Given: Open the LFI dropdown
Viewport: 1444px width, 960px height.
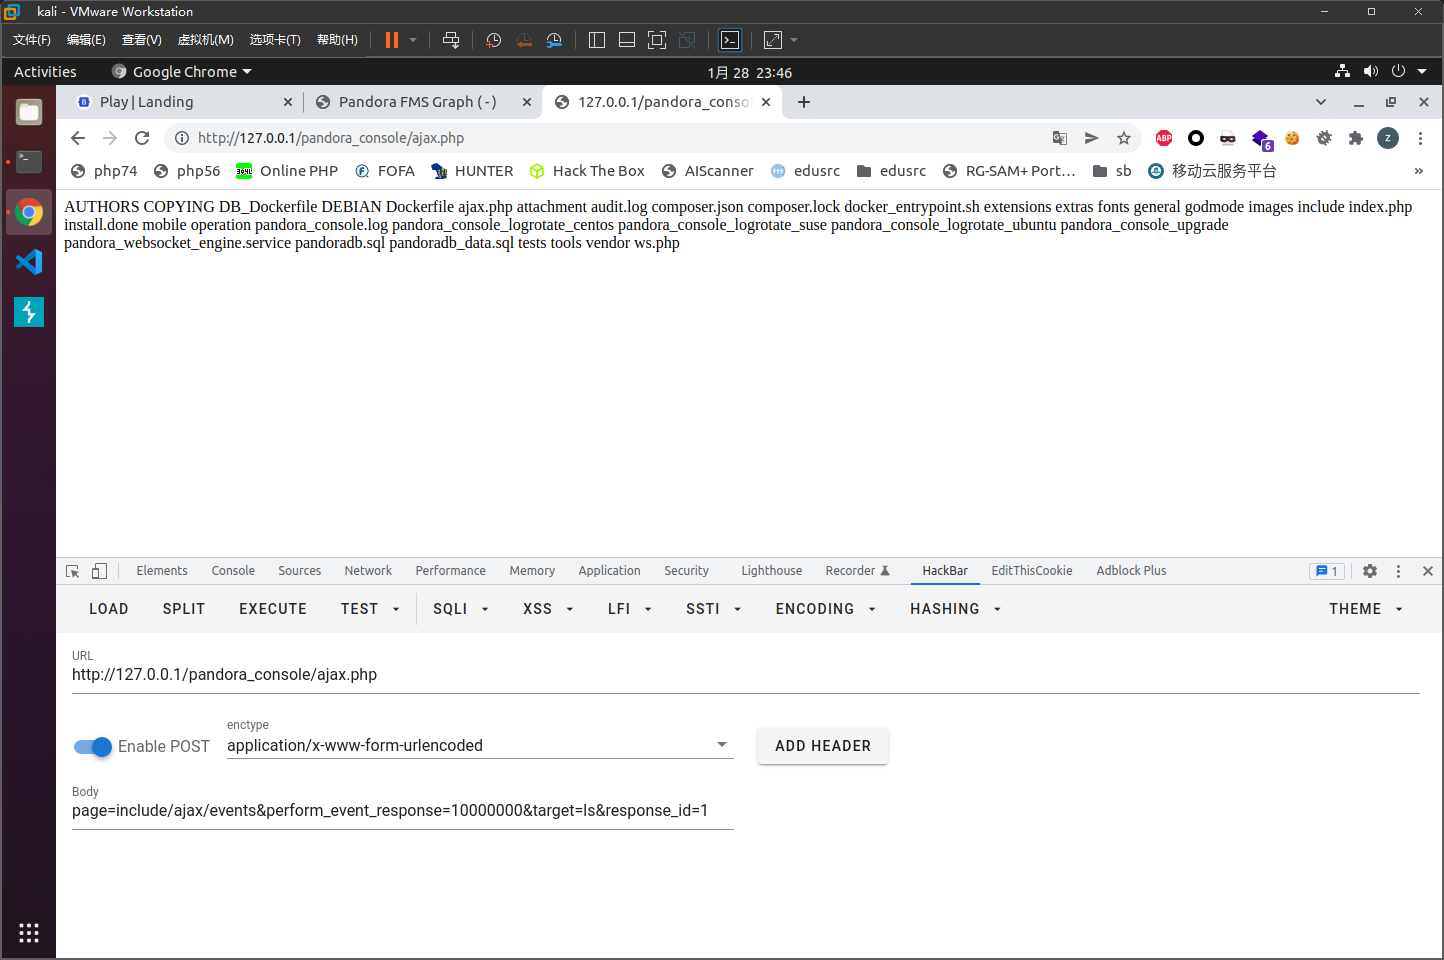Looking at the screenshot, I should tap(630, 609).
